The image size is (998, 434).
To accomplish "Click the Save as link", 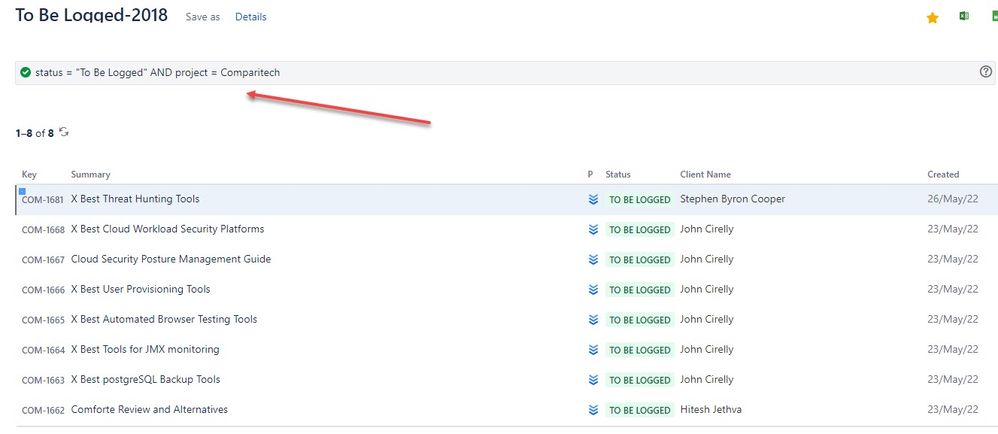I will point(202,17).
